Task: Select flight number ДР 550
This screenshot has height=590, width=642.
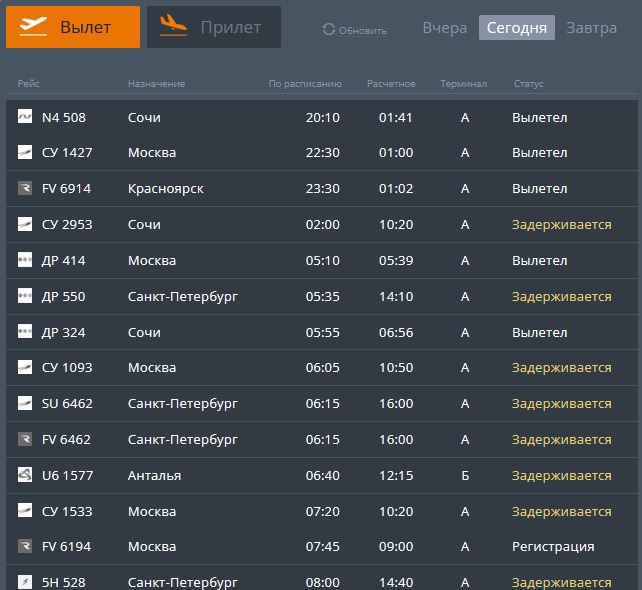Action: point(63,296)
